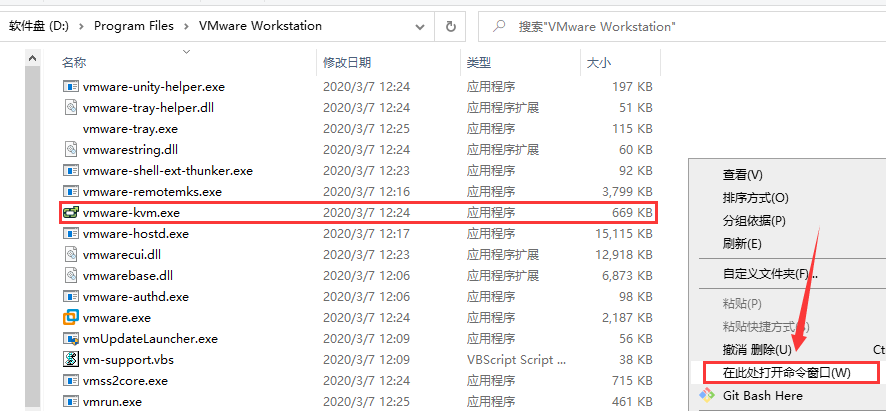
Task: Sort by 大小 column header
Action: pos(598,62)
